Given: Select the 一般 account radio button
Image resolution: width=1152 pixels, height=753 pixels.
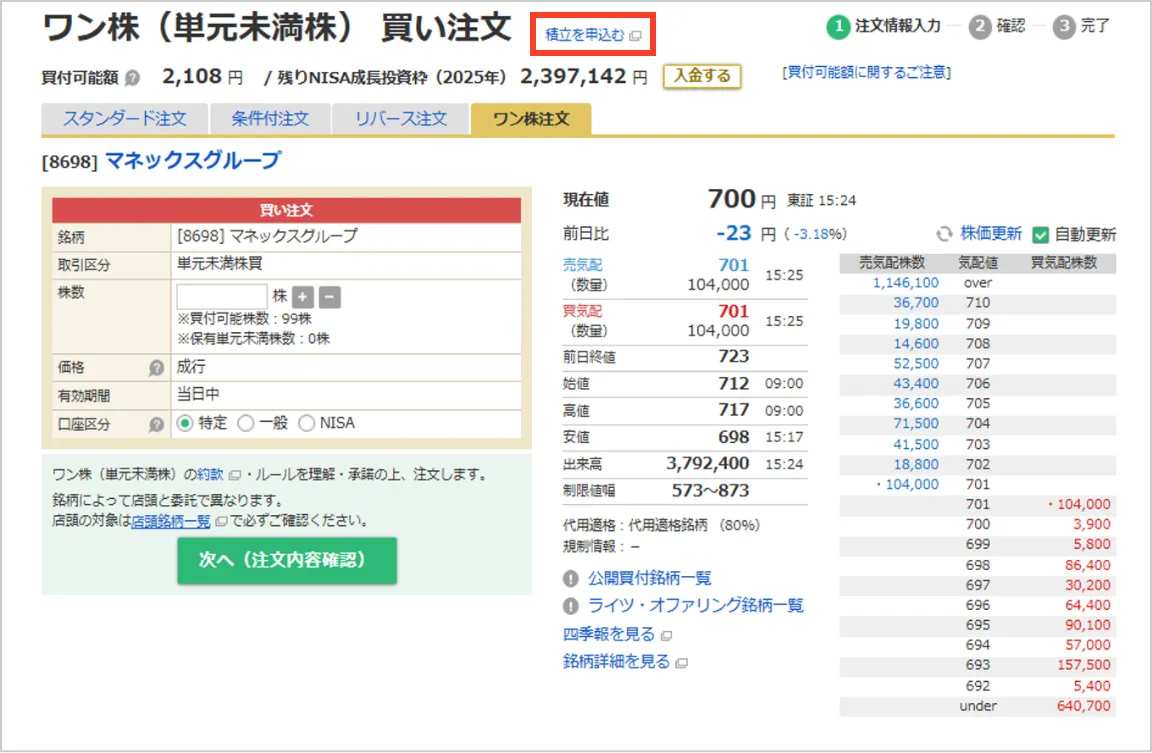Looking at the screenshot, I should point(246,424).
